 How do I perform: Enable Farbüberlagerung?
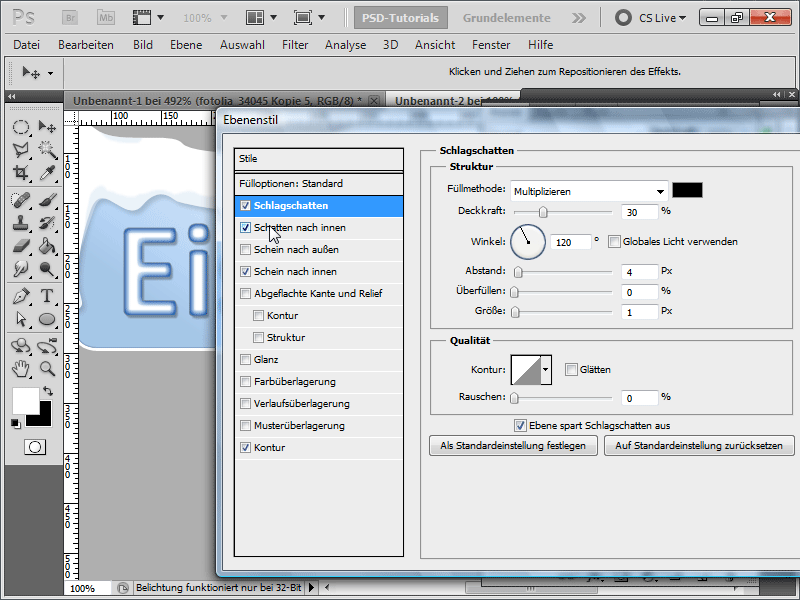[245, 382]
